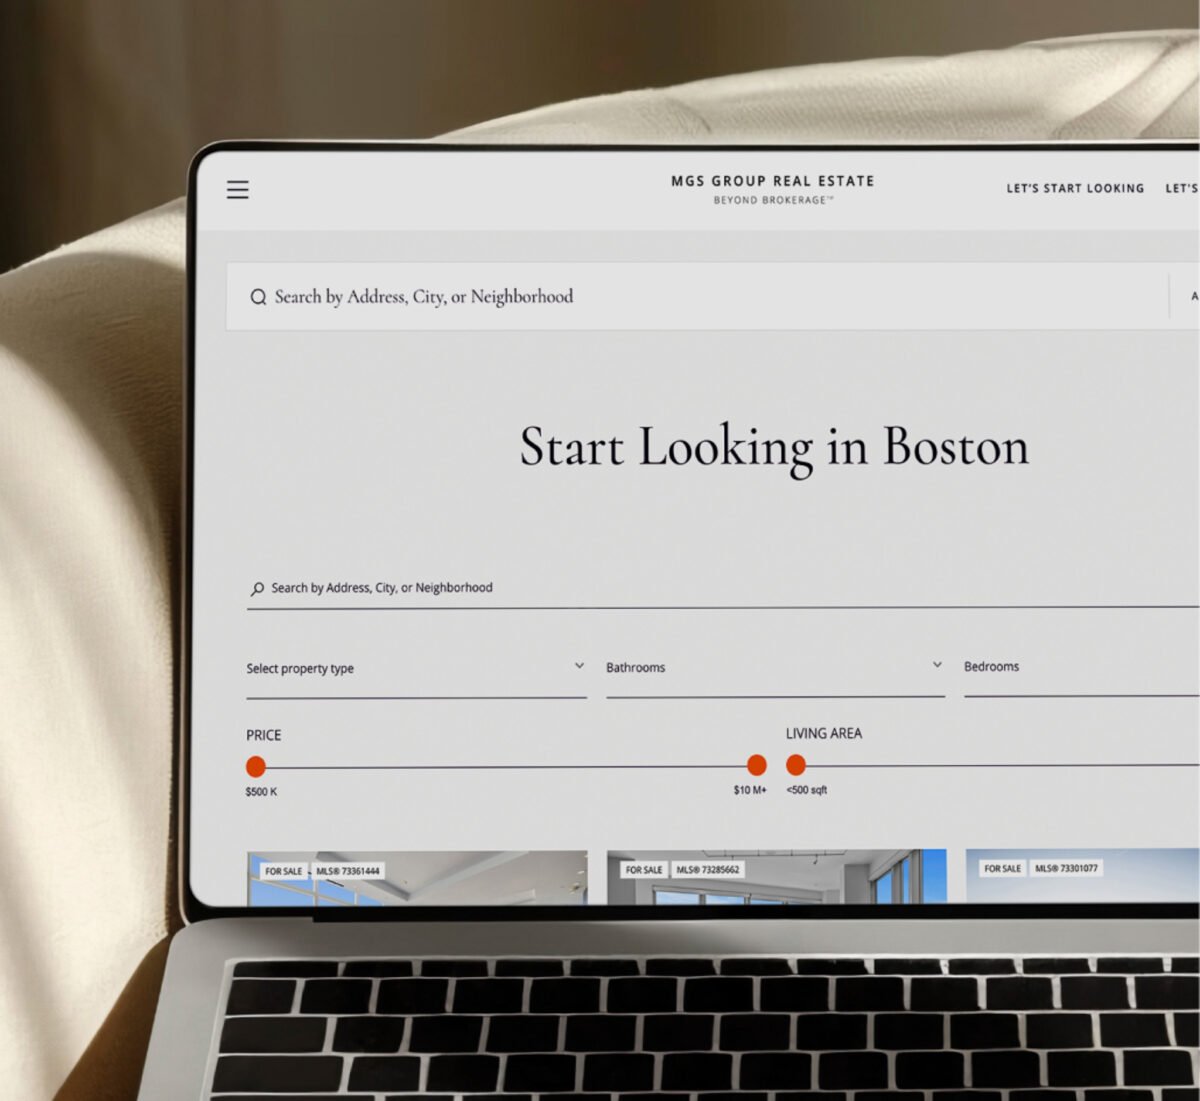Click the <500 sqft living area handle
Screen dimensions: 1200x1101
(796, 765)
